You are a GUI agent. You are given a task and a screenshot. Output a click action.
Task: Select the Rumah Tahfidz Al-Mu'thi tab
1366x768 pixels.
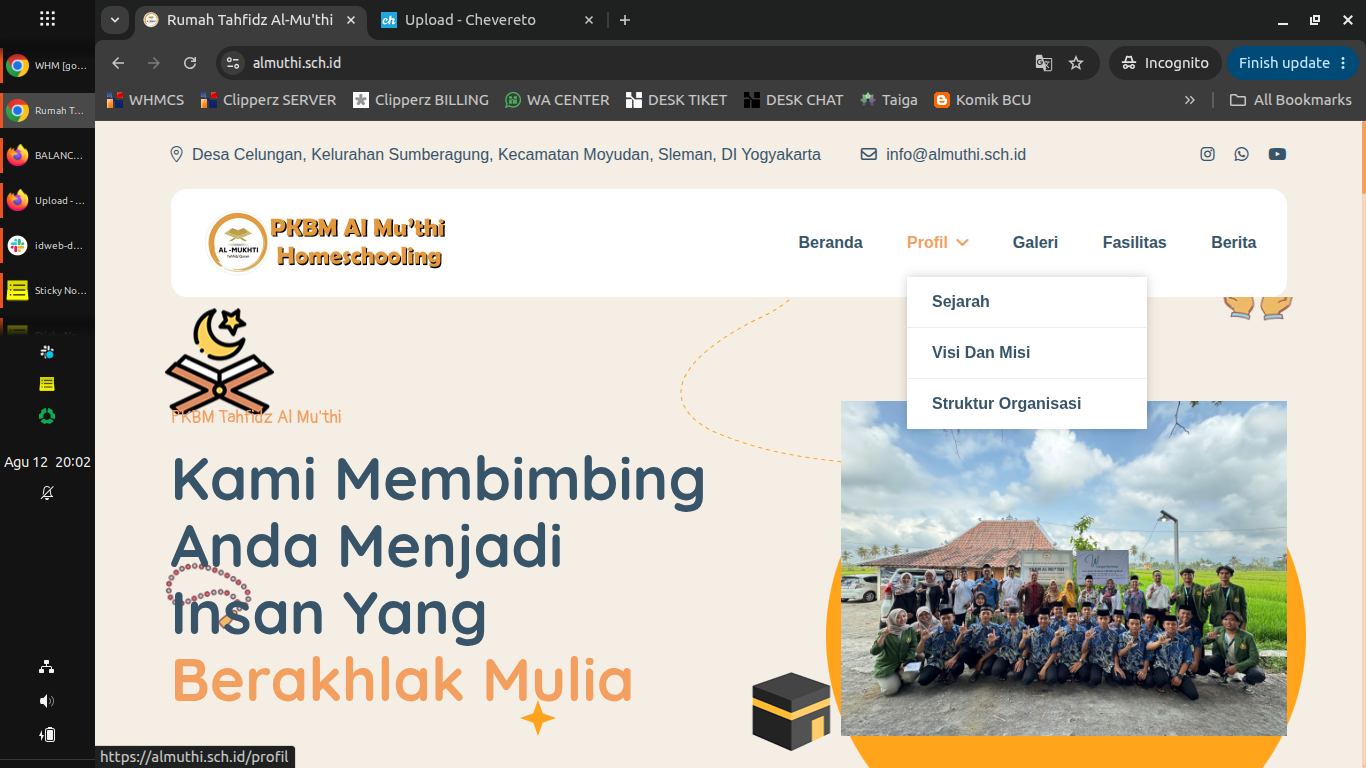pyautogui.click(x=250, y=20)
